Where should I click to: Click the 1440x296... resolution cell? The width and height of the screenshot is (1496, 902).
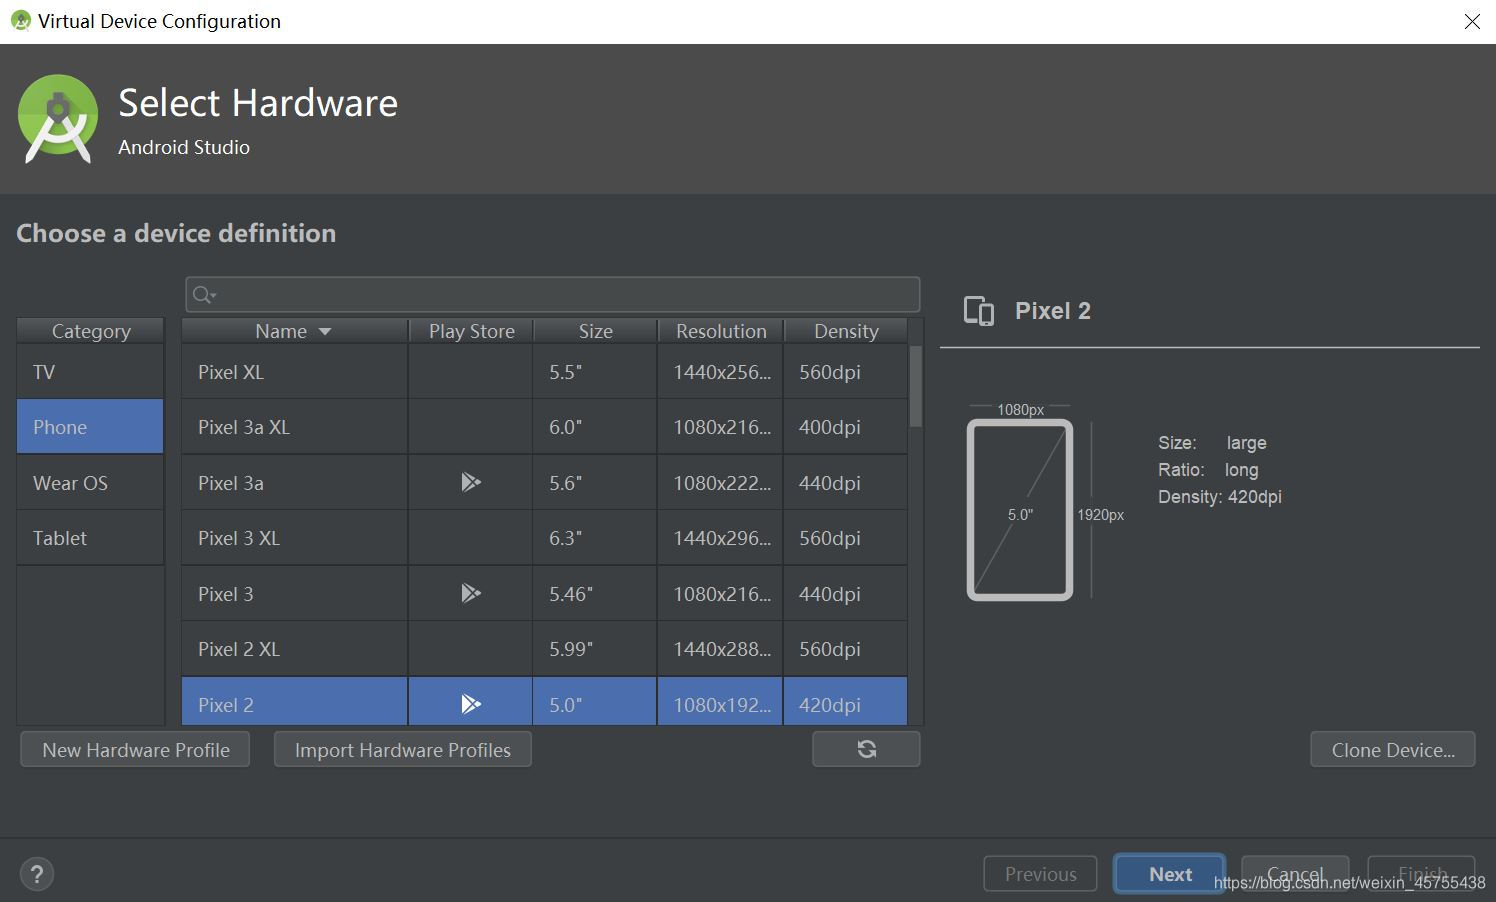[x=722, y=538]
